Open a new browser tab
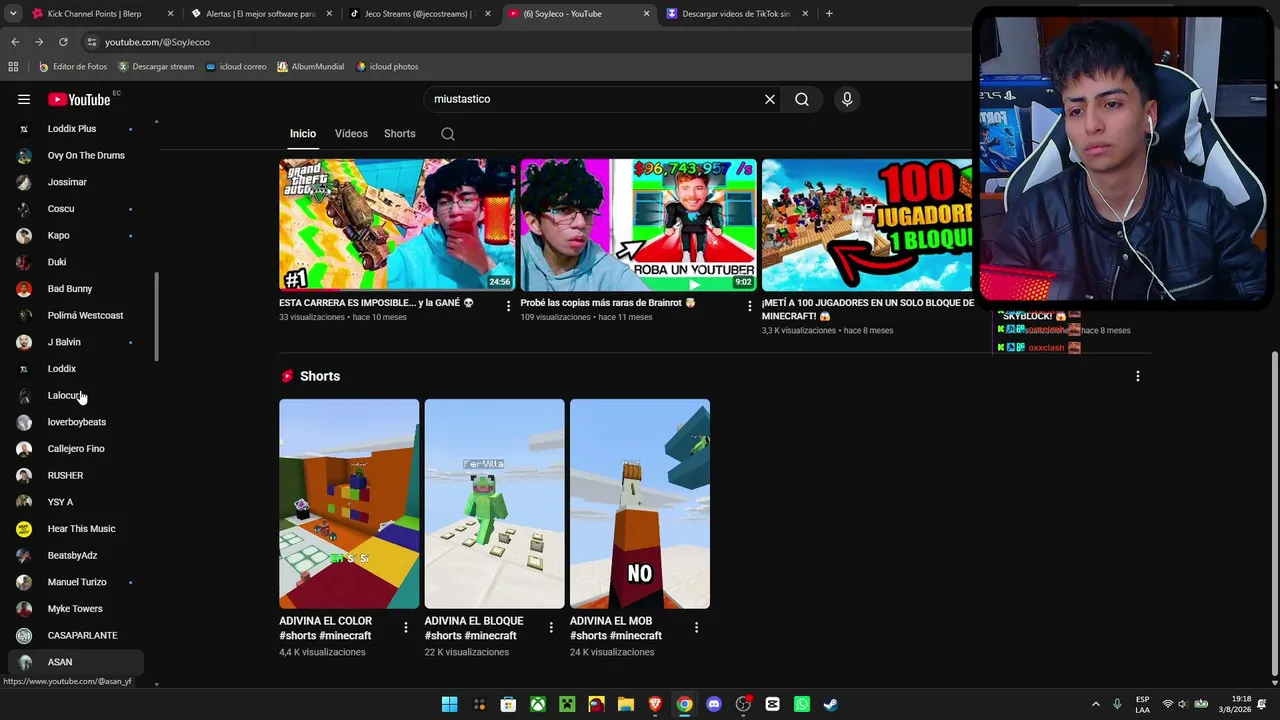The width and height of the screenshot is (1280, 720). point(829,14)
